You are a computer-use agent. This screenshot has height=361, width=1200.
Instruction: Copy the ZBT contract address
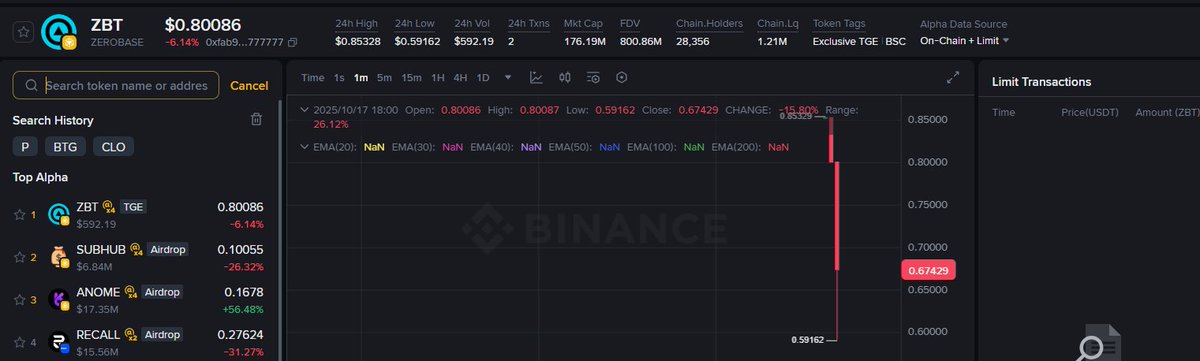(x=292, y=42)
